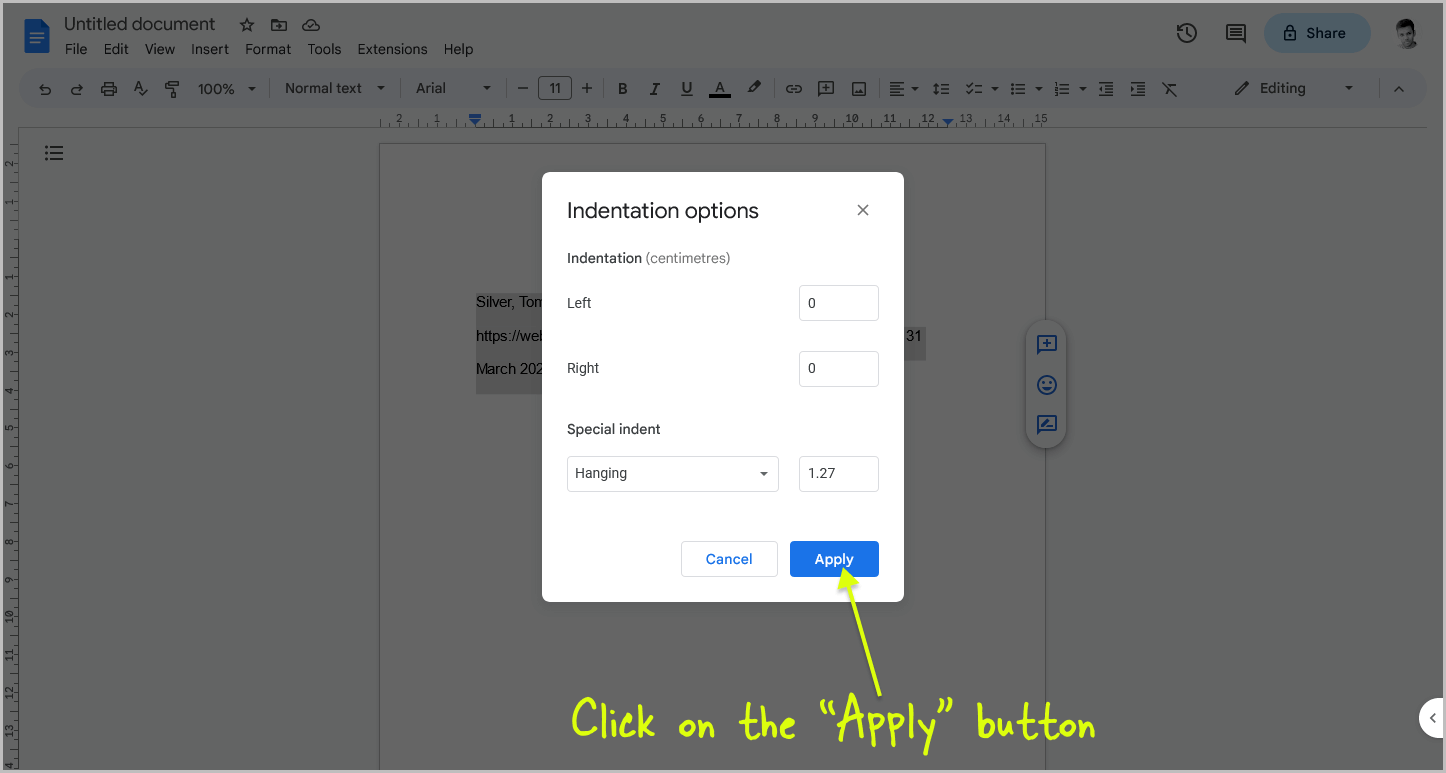Clear formatting
This screenshot has height=773, width=1446.
(1170, 88)
